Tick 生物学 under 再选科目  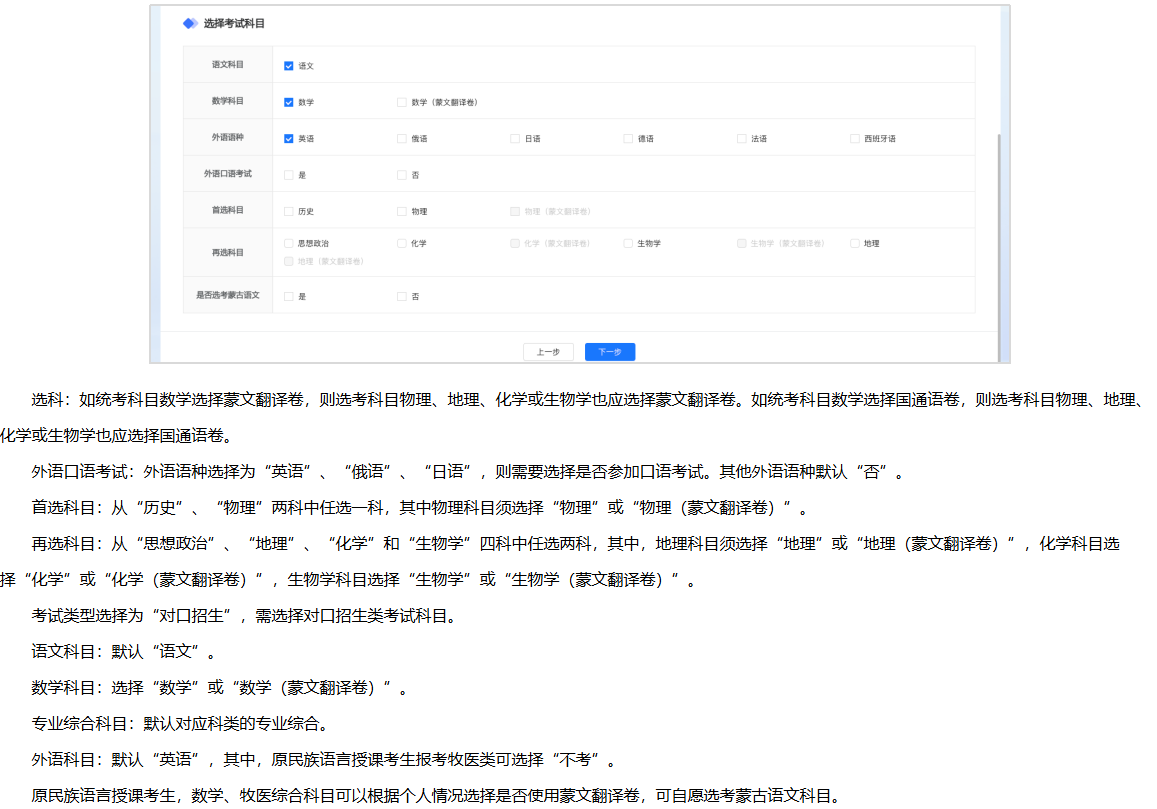click(628, 243)
